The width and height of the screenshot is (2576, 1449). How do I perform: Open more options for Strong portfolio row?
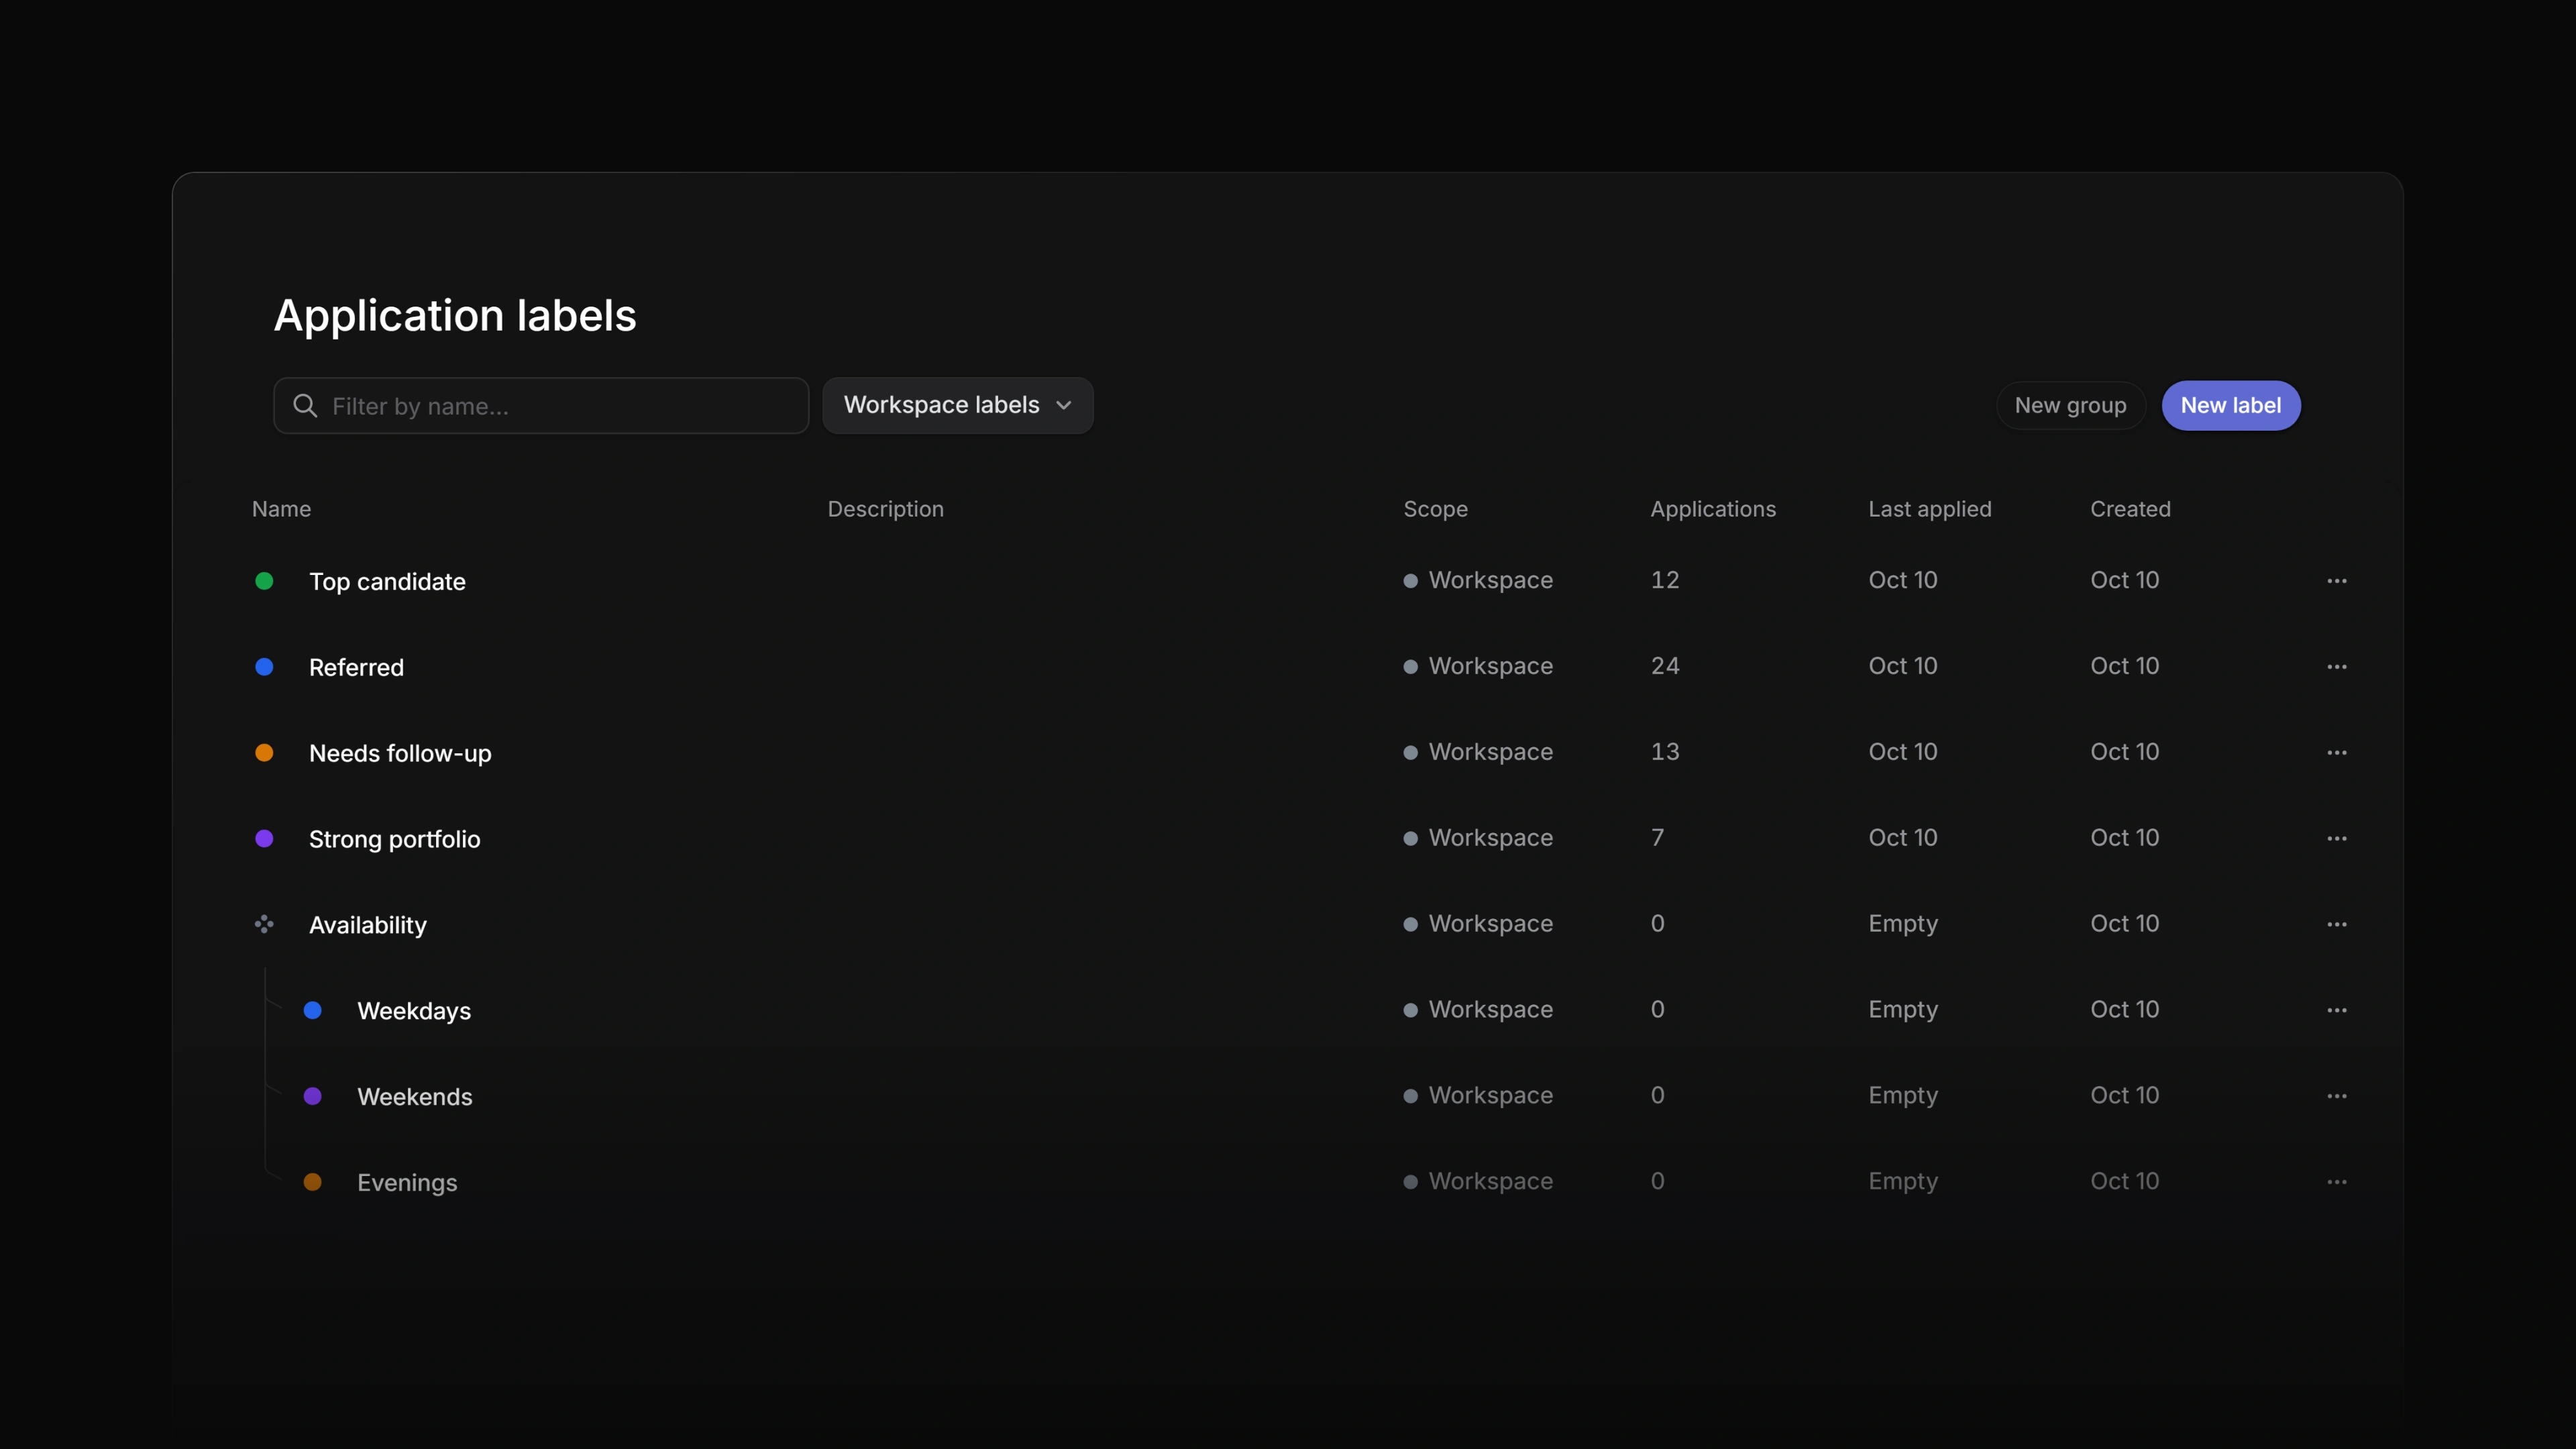(2336, 839)
